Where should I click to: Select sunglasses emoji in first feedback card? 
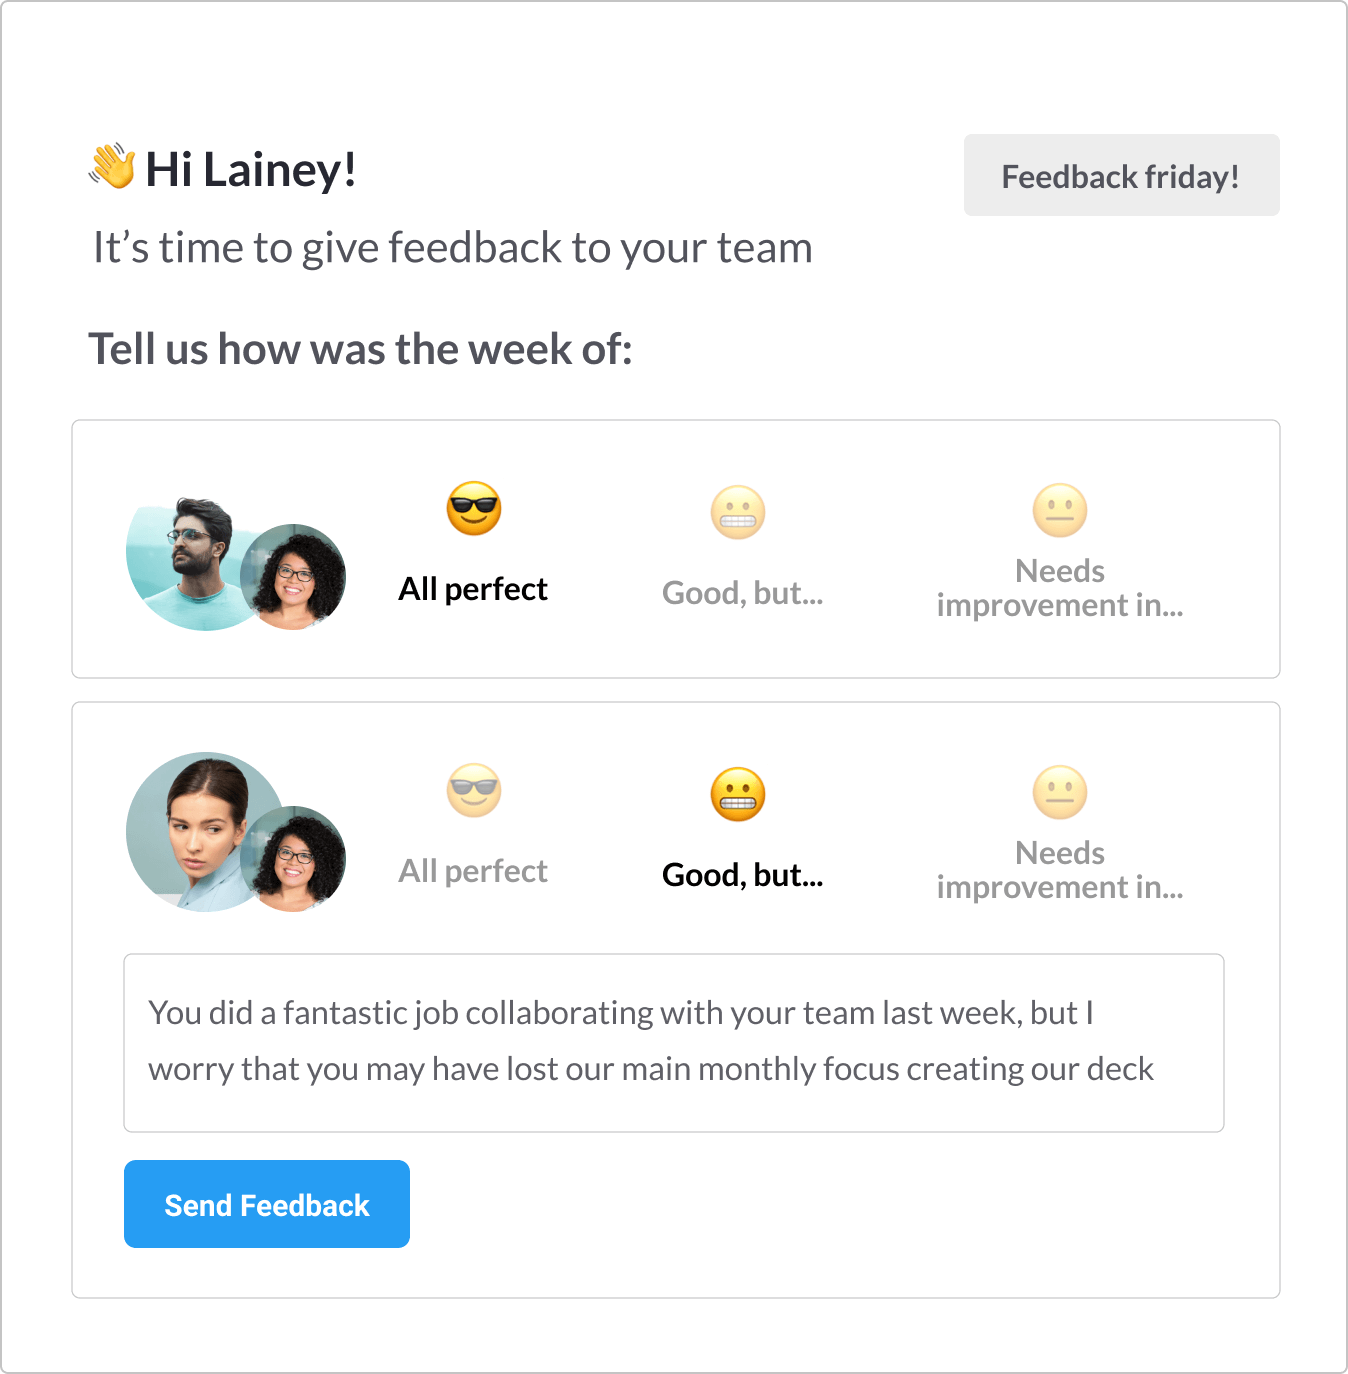[x=474, y=509]
